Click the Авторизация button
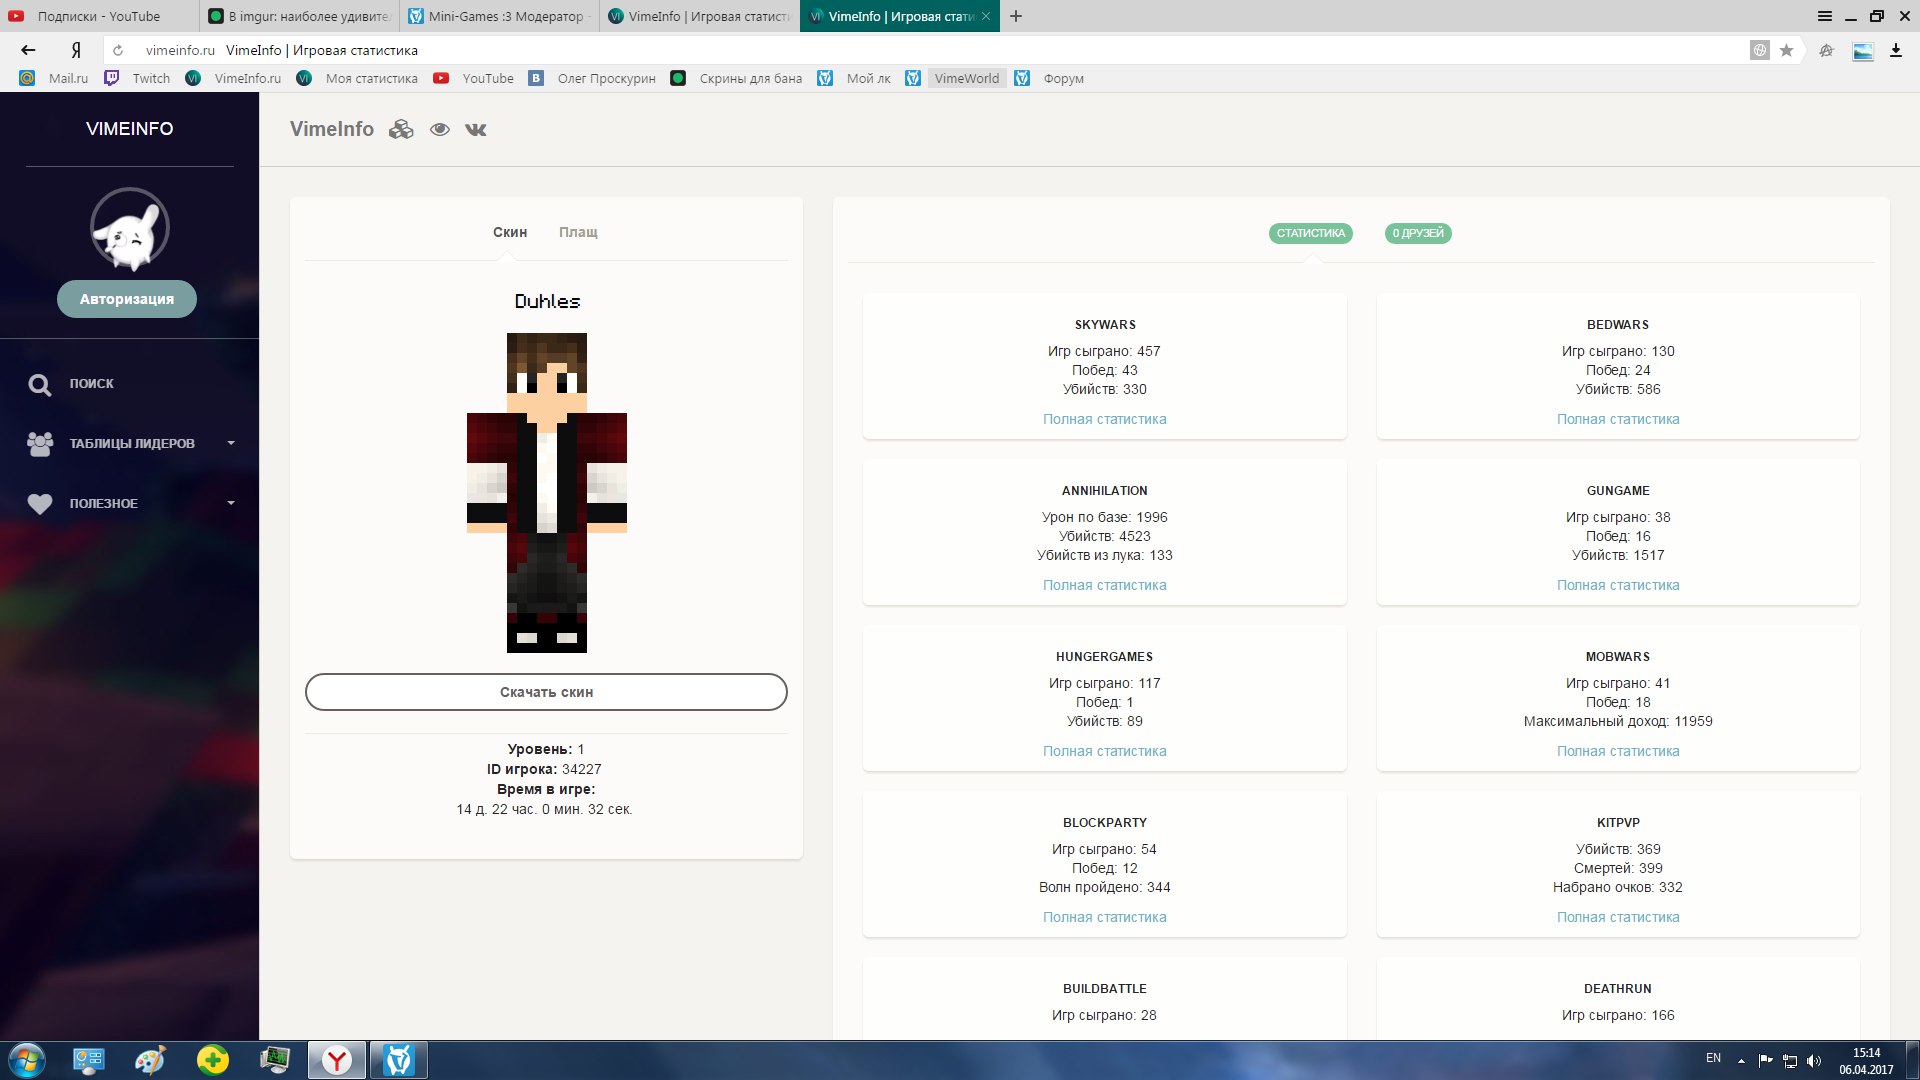This screenshot has height=1080, width=1920. coord(127,299)
